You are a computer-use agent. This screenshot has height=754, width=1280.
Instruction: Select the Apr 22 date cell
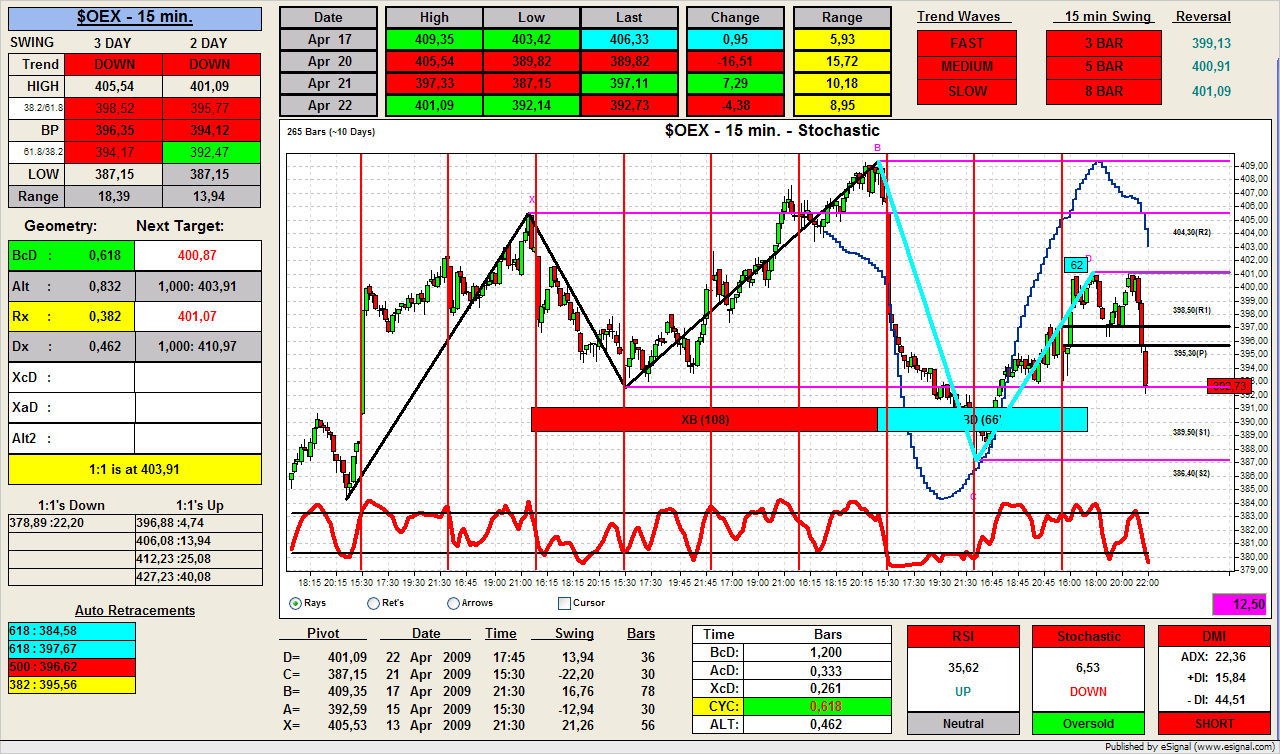click(x=328, y=106)
